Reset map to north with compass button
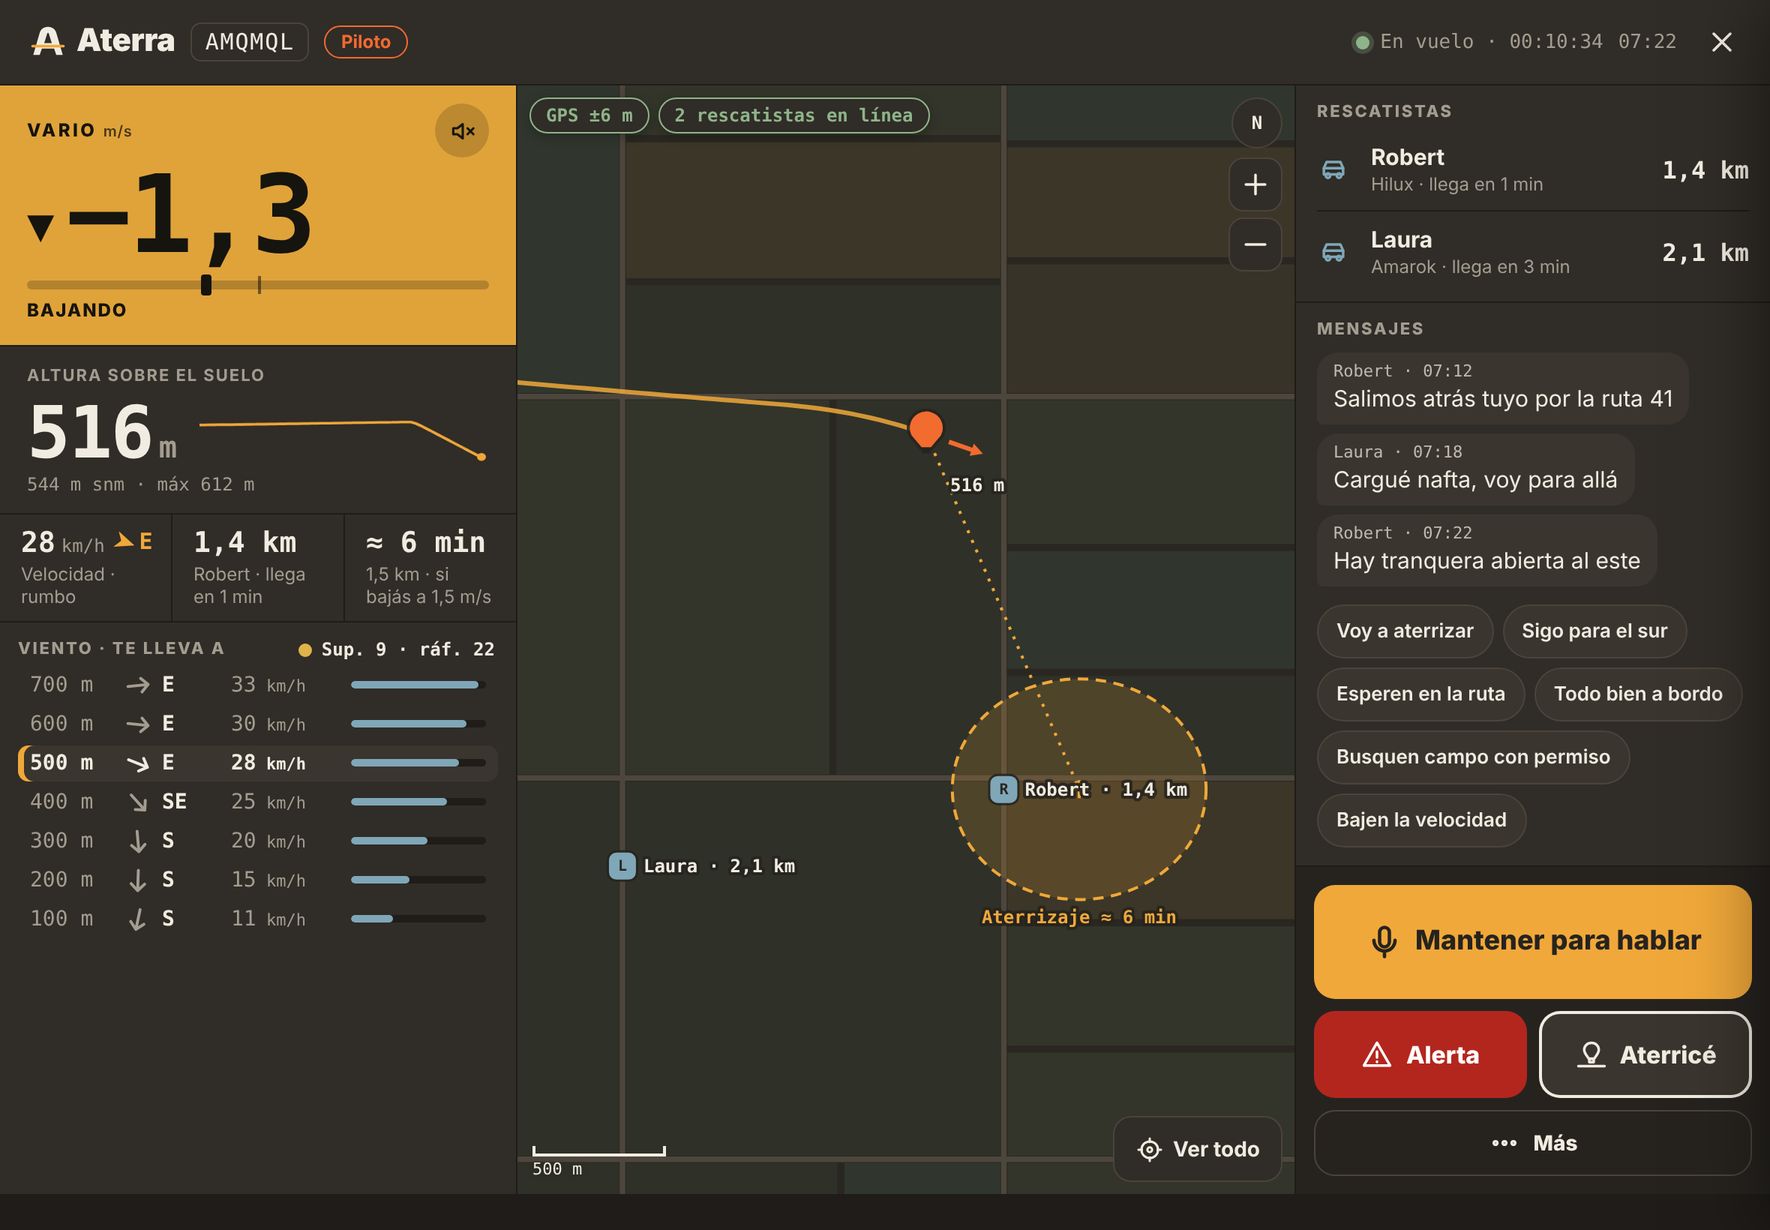1770x1230 pixels. click(x=1256, y=123)
